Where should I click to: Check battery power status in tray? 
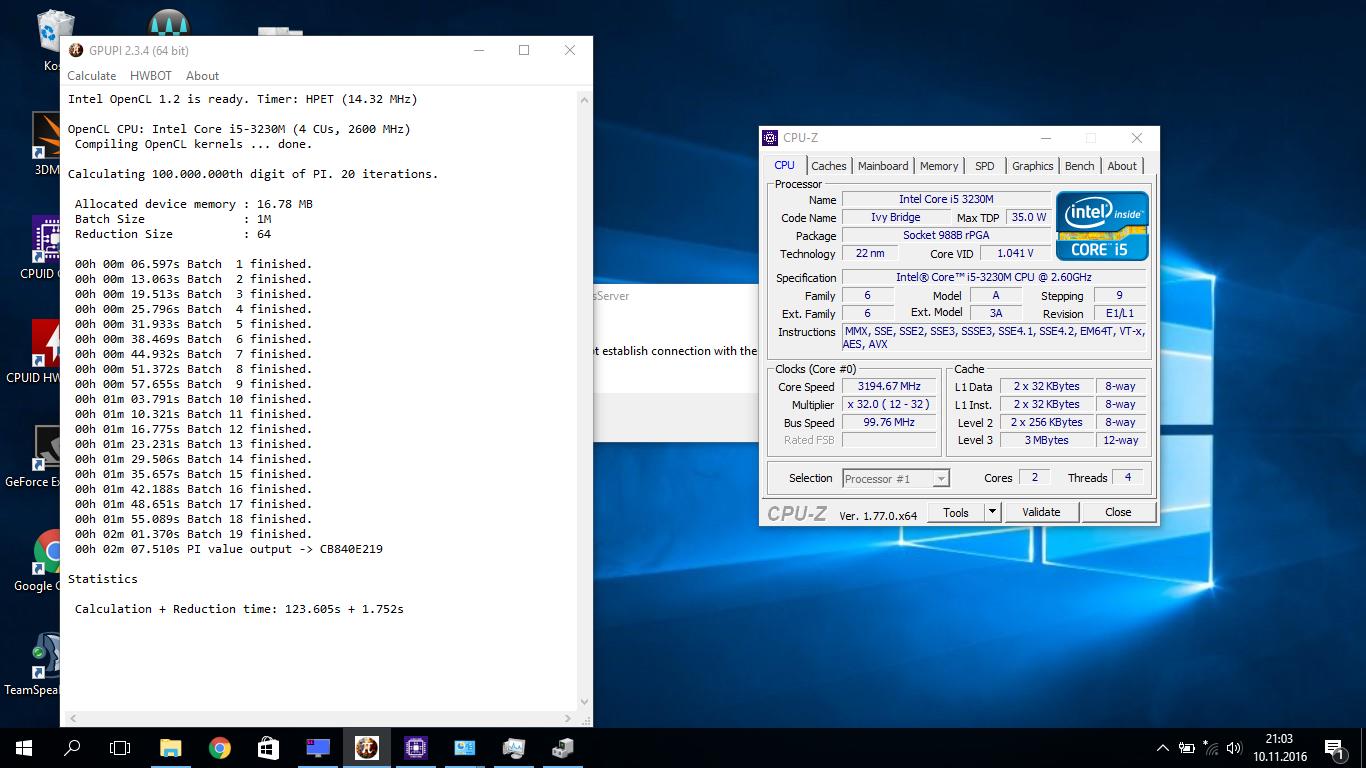[1187, 747]
